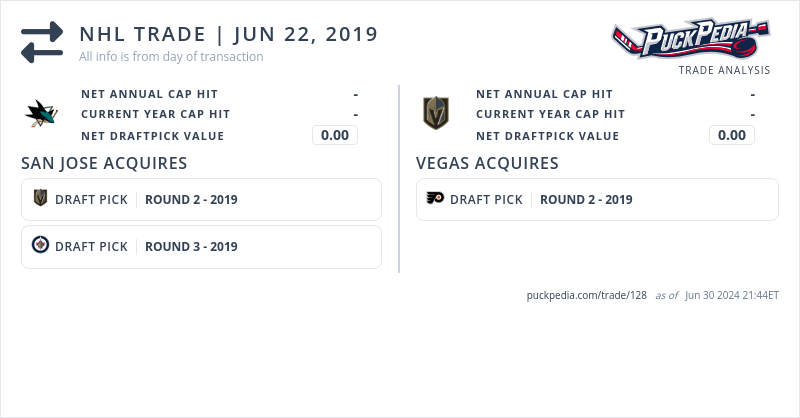Open the puckpedia.com/trade/128 link
The width and height of the screenshot is (800, 418).
coord(586,296)
